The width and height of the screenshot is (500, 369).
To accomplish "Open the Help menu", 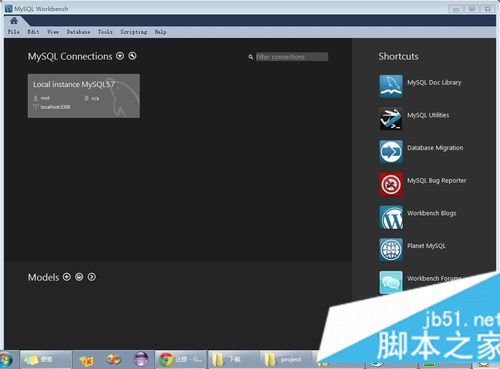I will pyautogui.click(x=160, y=32).
